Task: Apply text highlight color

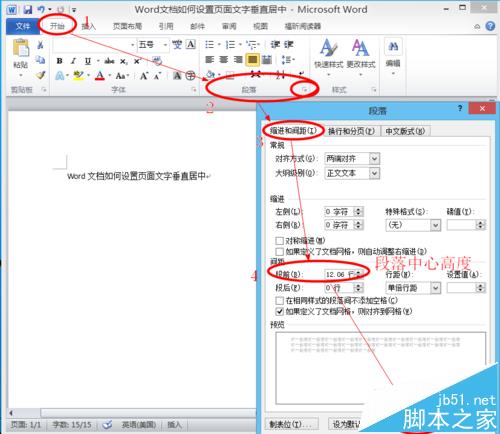Action: [x=78, y=76]
